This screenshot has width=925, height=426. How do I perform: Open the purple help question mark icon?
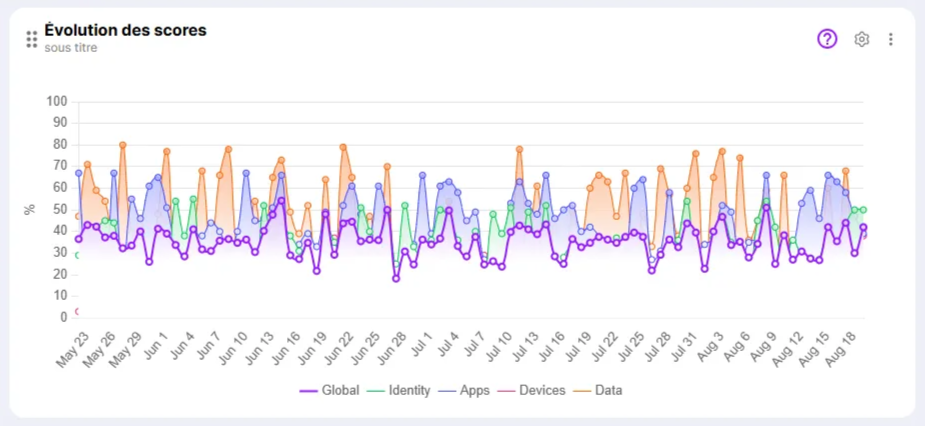(827, 39)
